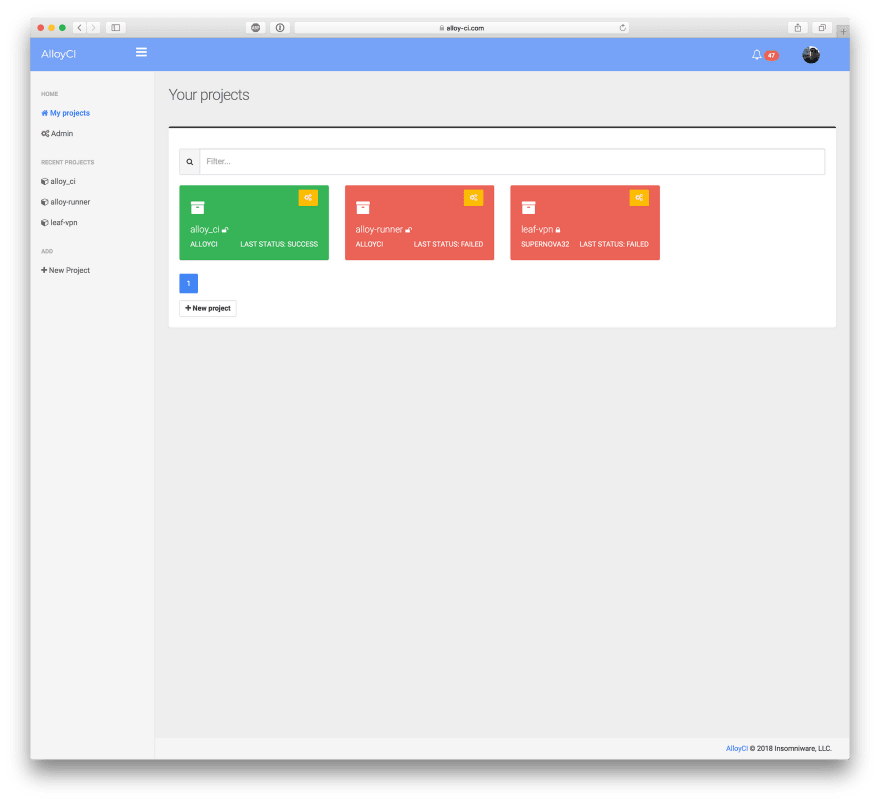The width and height of the screenshot is (880, 803).
Task: Go back with browser back arrow
Action: click(80, 27)
